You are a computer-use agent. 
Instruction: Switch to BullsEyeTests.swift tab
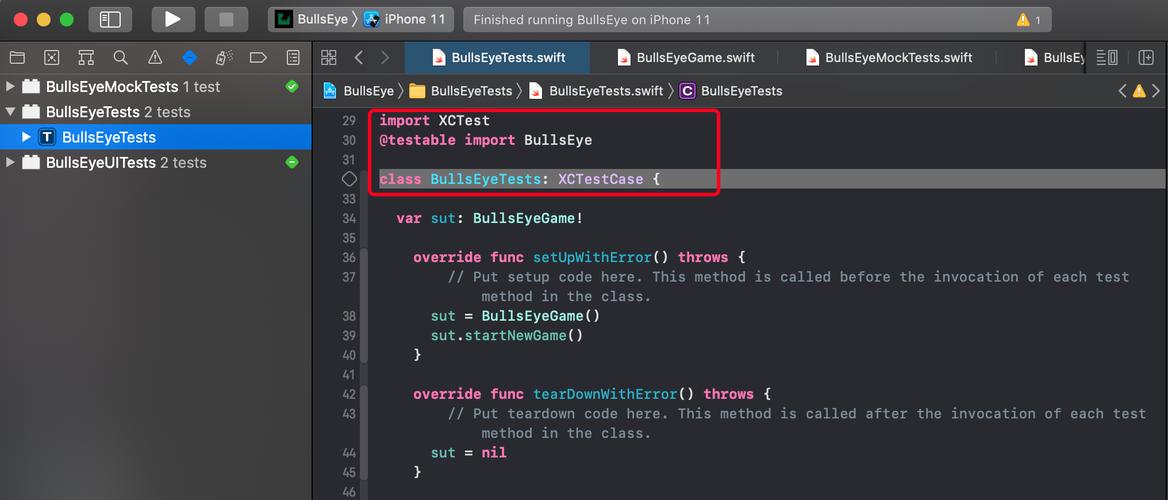(498, 57)
